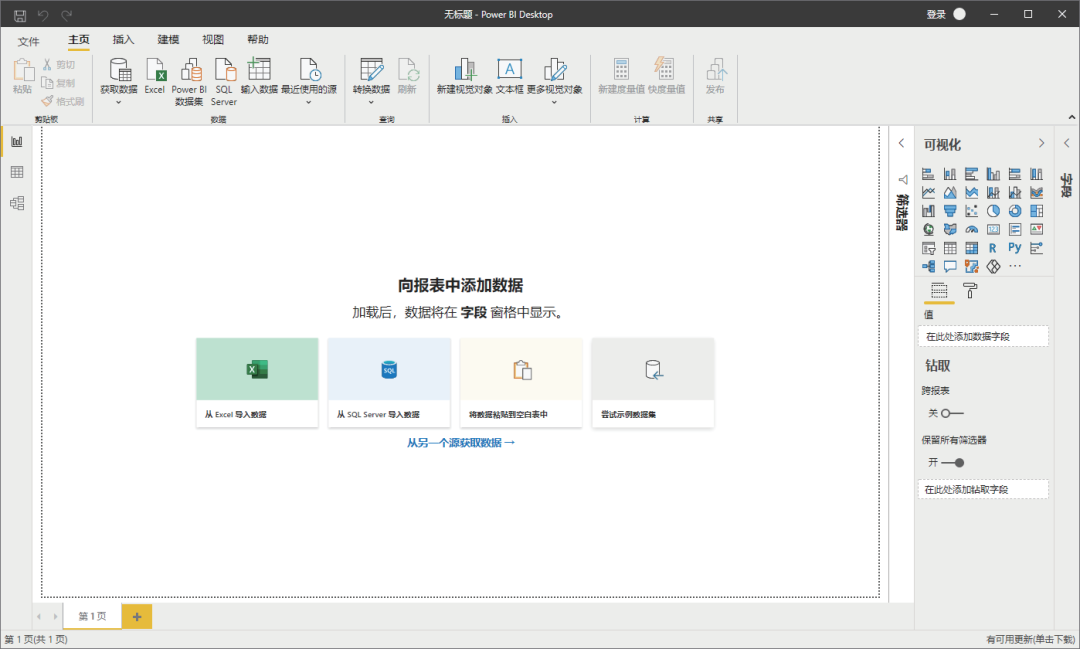Viewport: 1080px width, 649px height.
Task: Click 在此处添加钻取字段 drillthrough well
Action: click(x=983, y=489)
